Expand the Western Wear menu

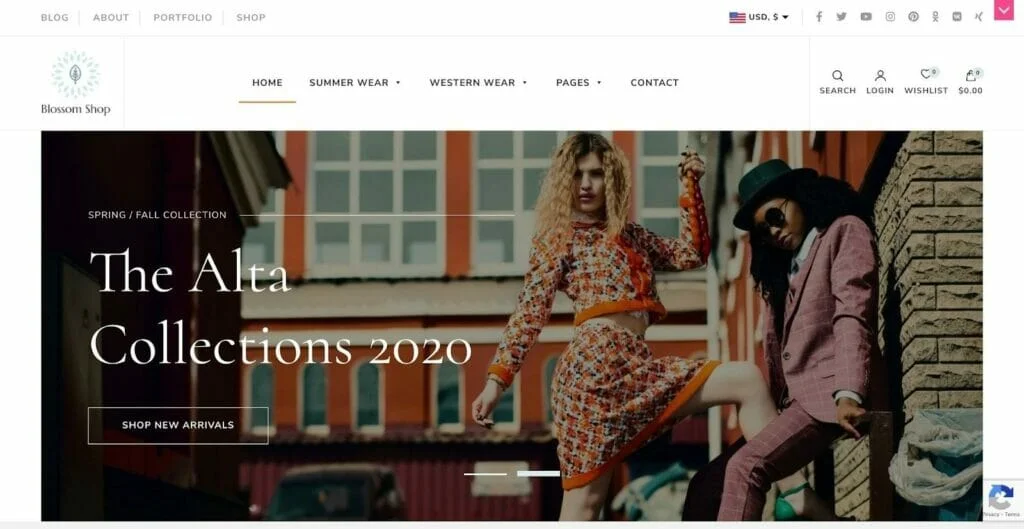(478, 82)
